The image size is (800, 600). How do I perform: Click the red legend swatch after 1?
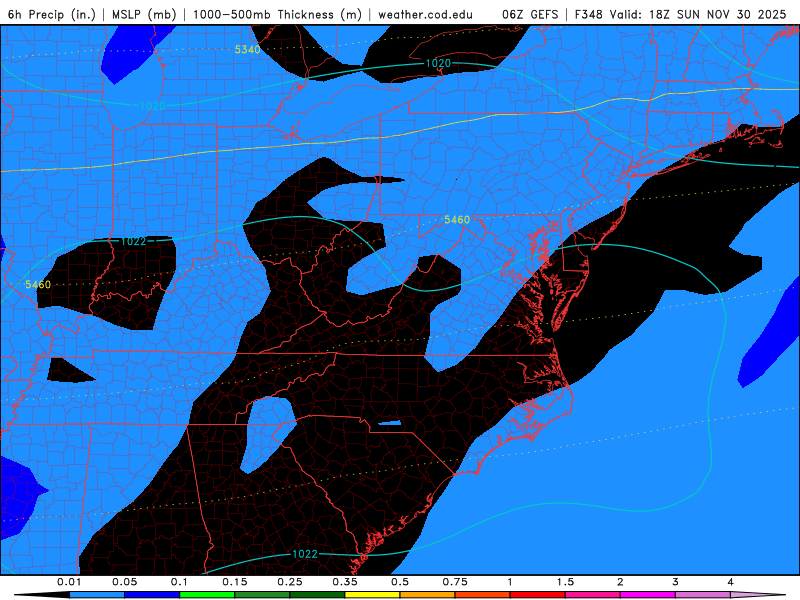click(538, 595)
